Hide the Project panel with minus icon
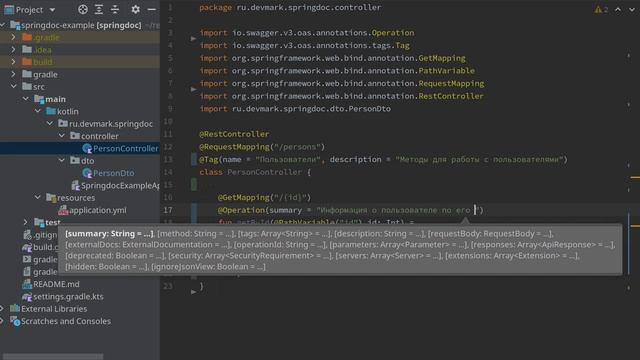Viewport: 640px width, 360px height. tap(151, 9)
